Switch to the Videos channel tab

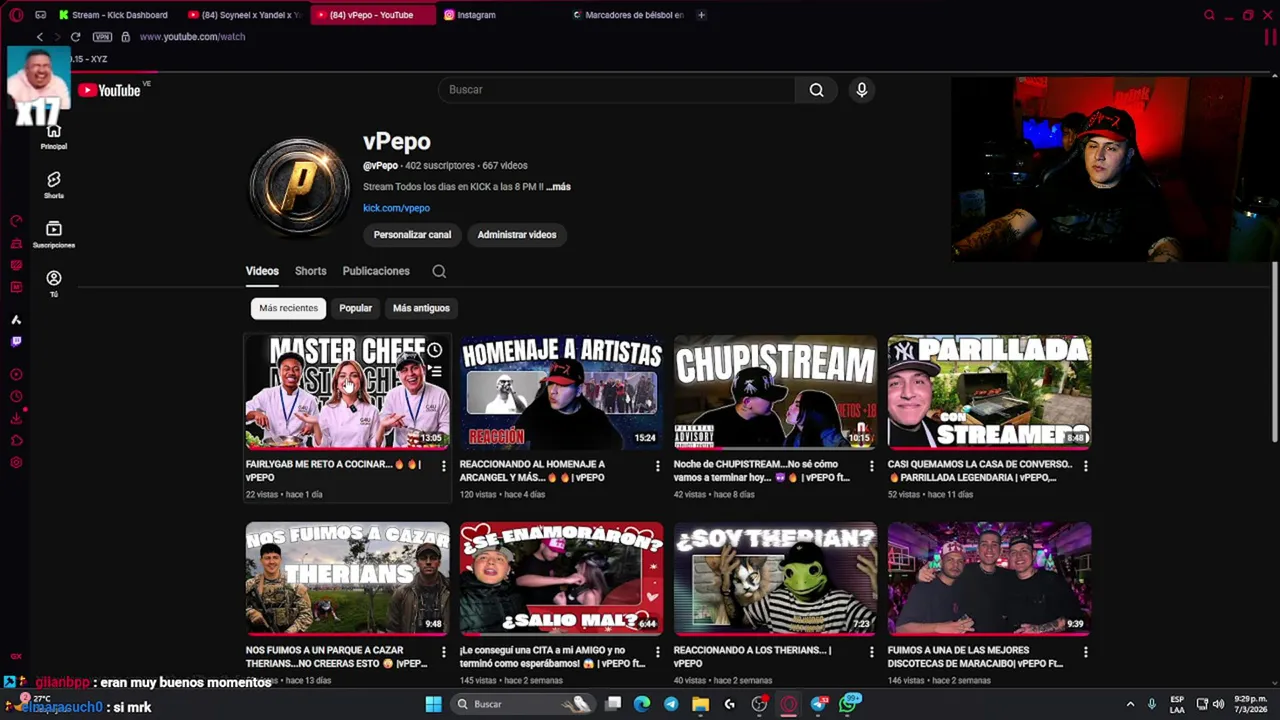click(x=262, y=271)
